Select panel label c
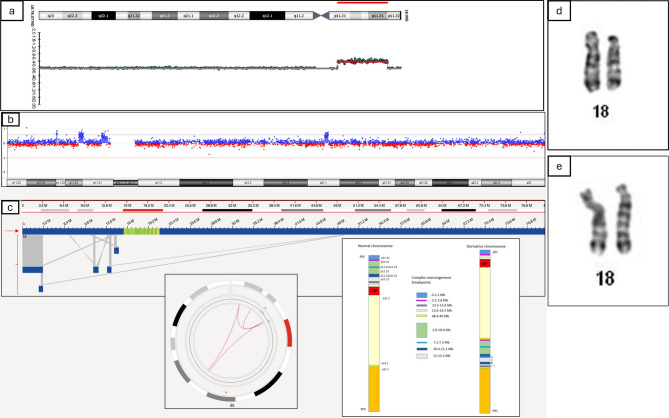 pyautogui.click(x=9, y=208)
